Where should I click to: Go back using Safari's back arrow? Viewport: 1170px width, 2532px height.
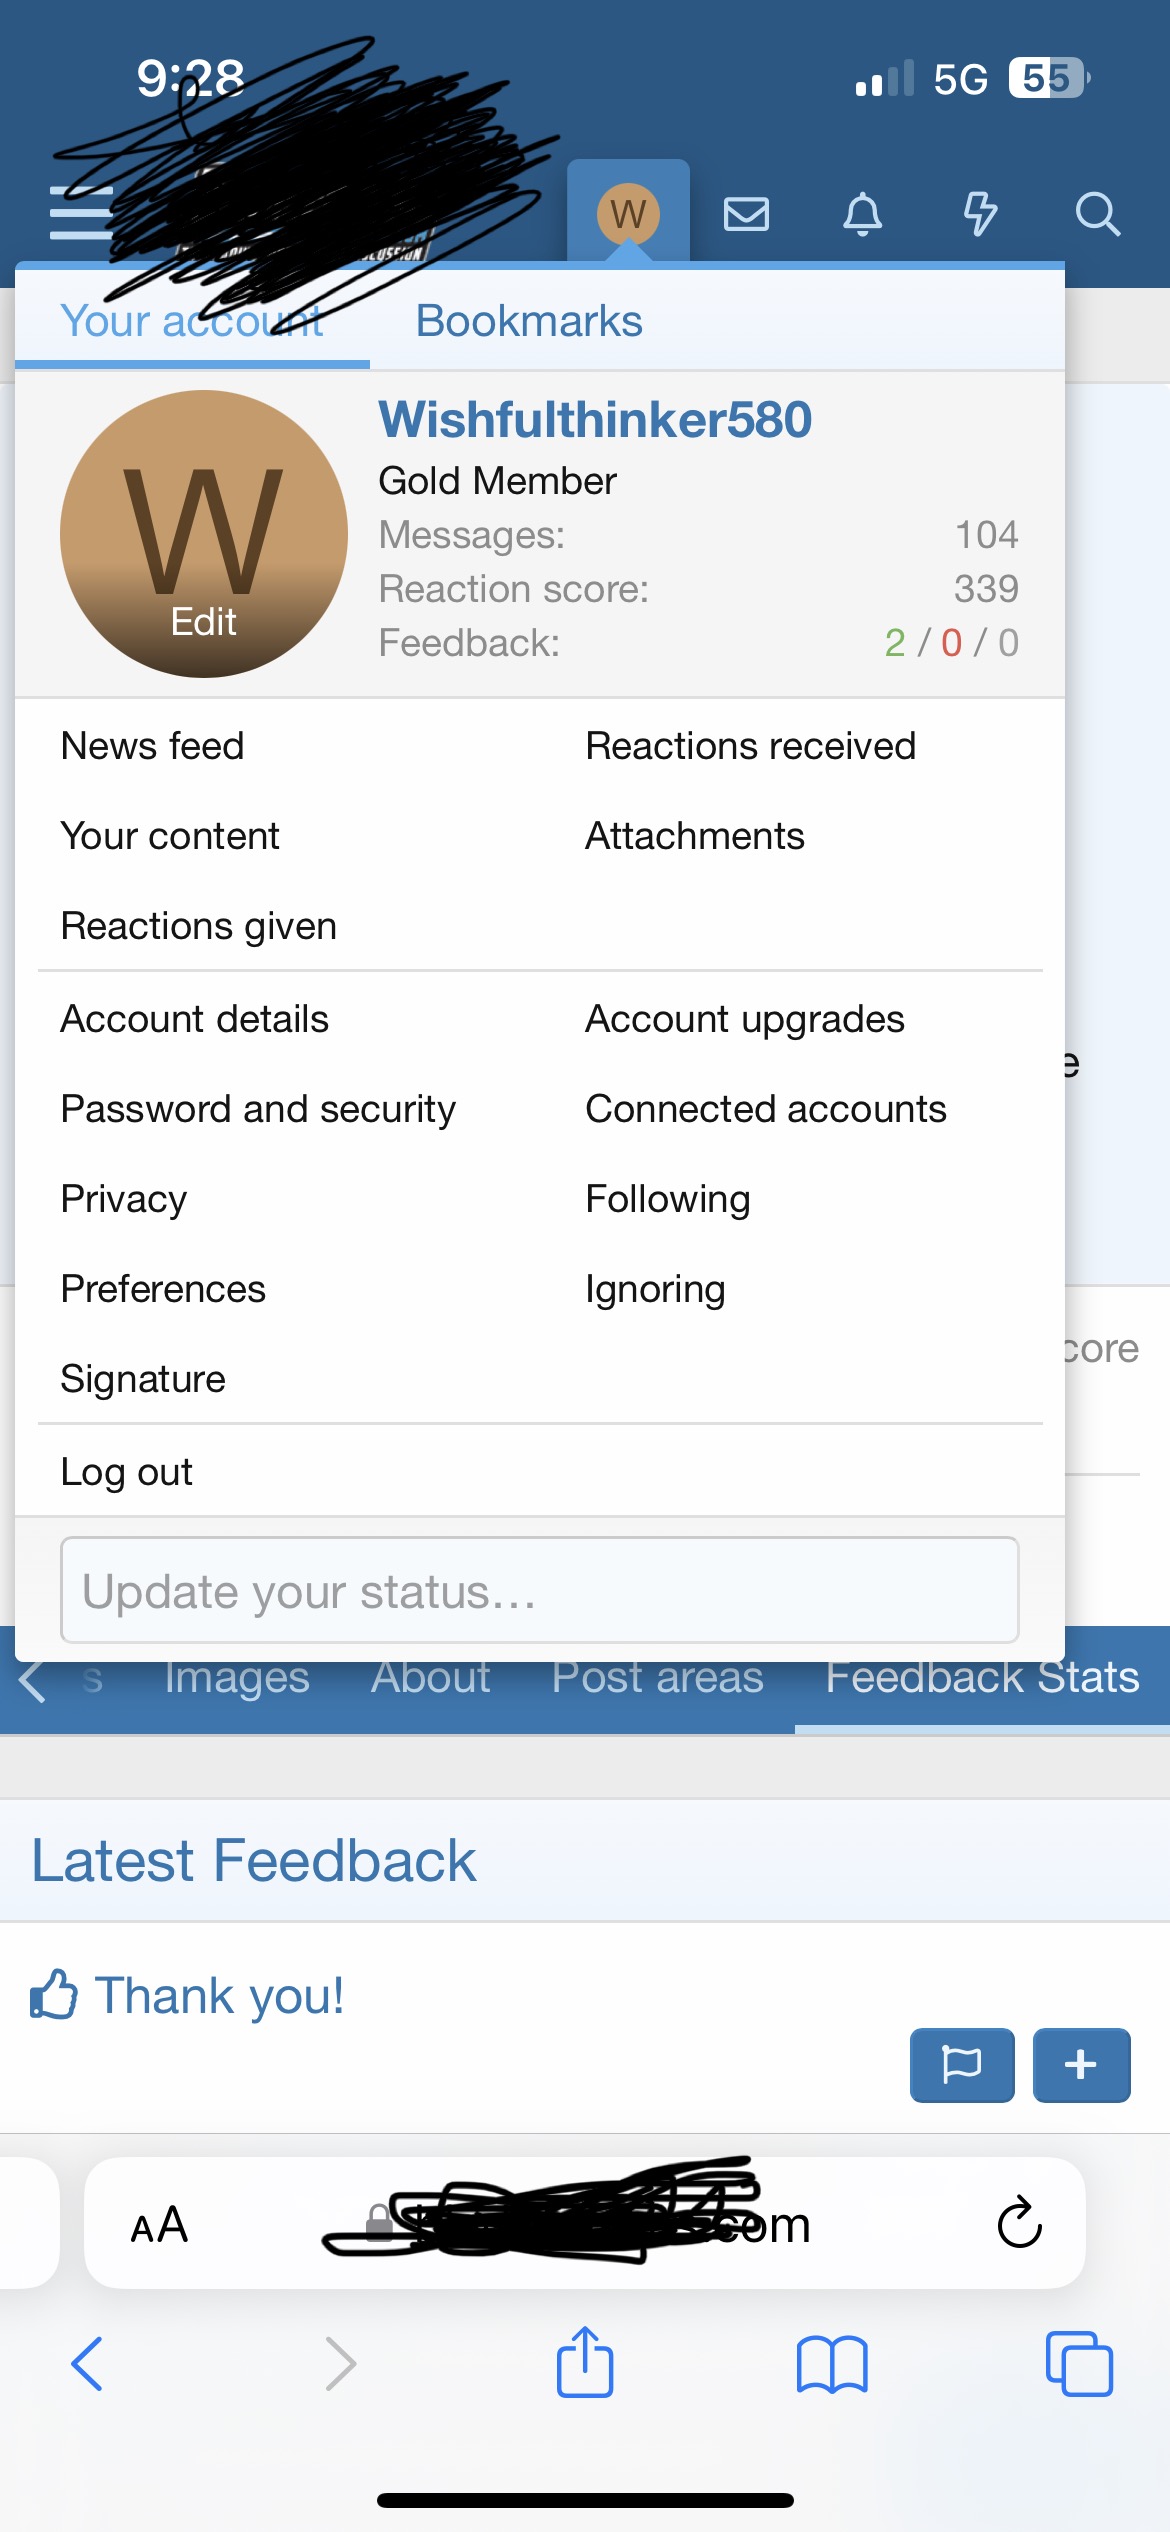click(87, 2364)
